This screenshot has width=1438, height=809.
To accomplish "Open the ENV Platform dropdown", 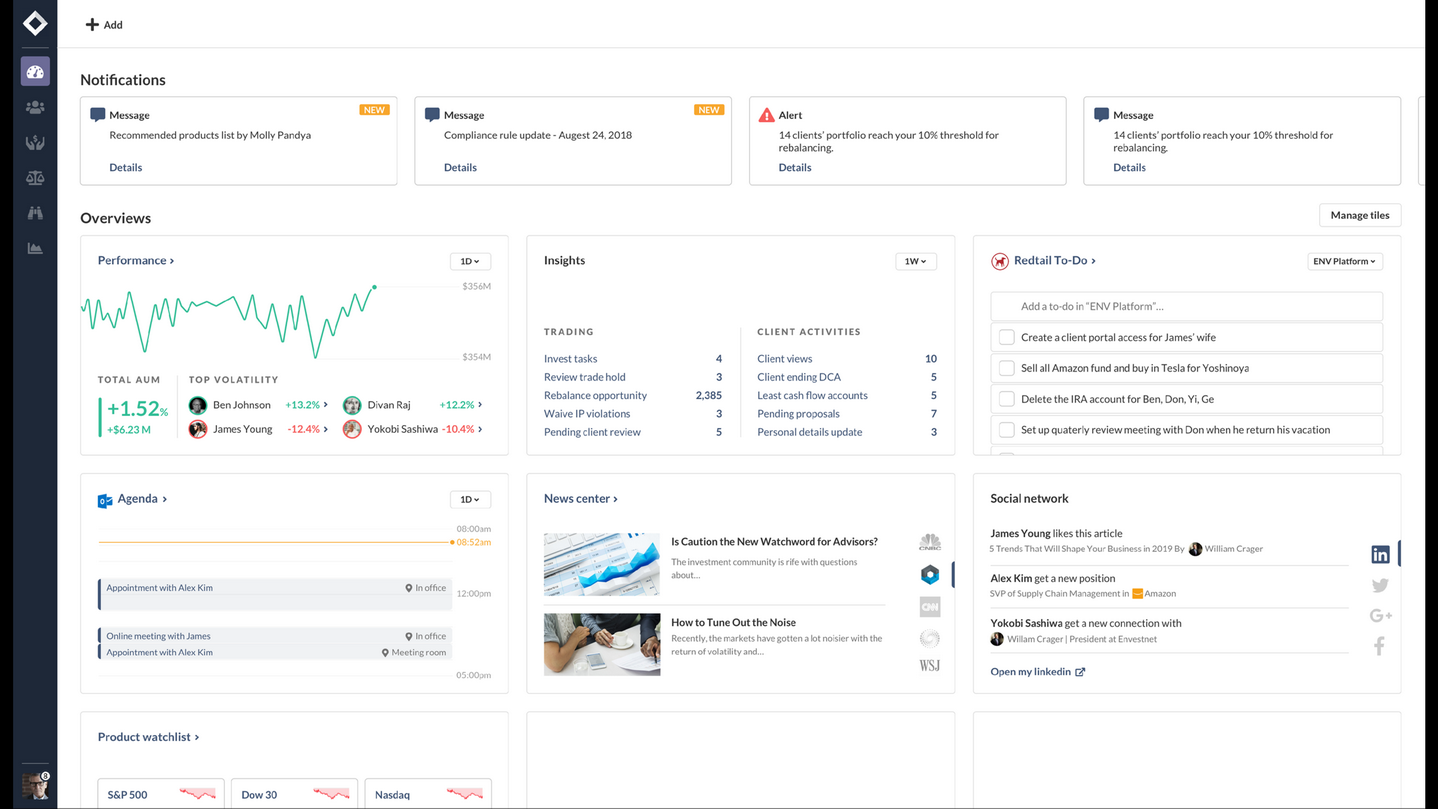I will [1344, 261].
